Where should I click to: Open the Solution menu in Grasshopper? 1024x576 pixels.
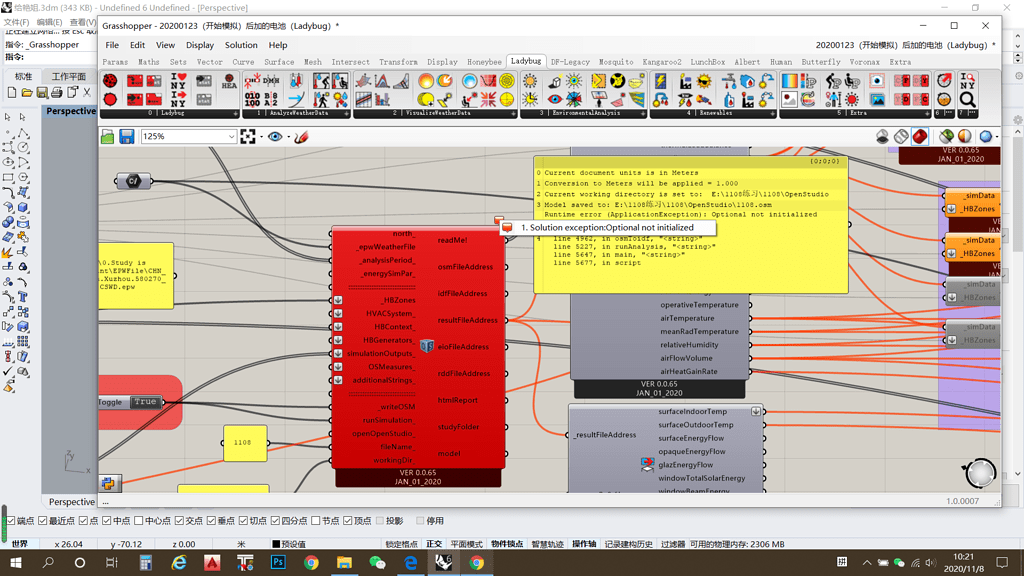(242, 45)
